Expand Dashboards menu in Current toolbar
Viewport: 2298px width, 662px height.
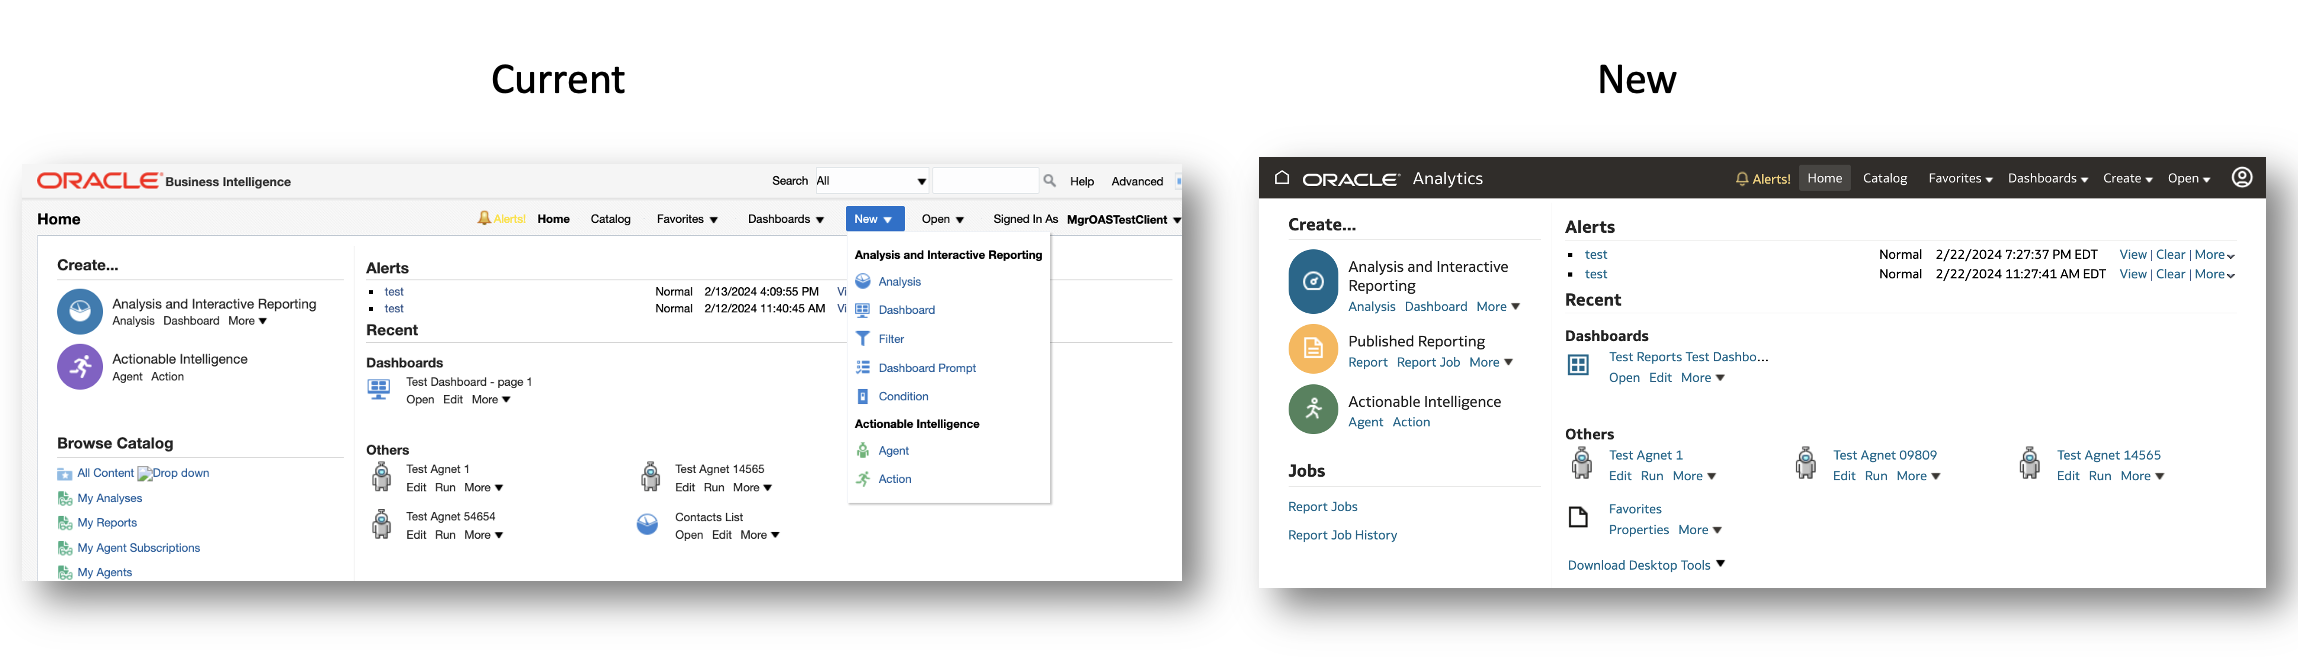tap(786, 219)
